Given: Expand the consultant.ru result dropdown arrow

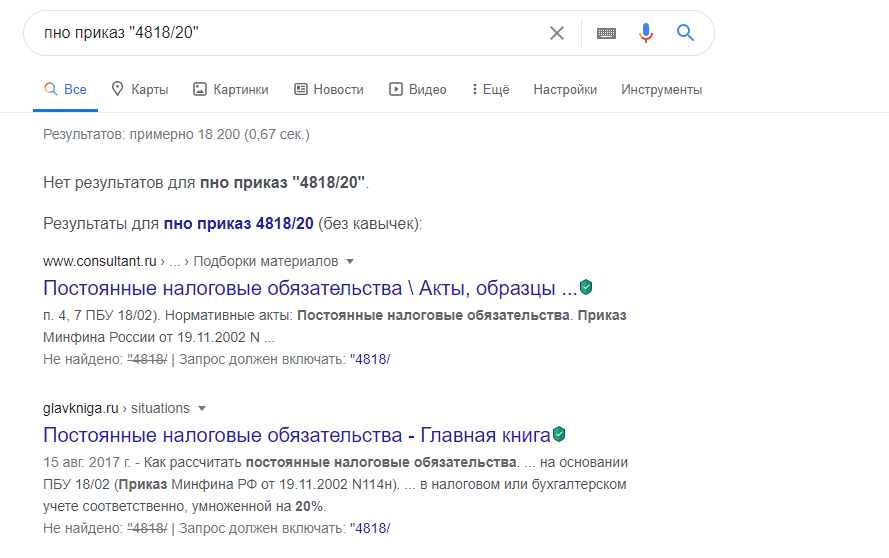Looking at the screenshot, I should point(350,261).
